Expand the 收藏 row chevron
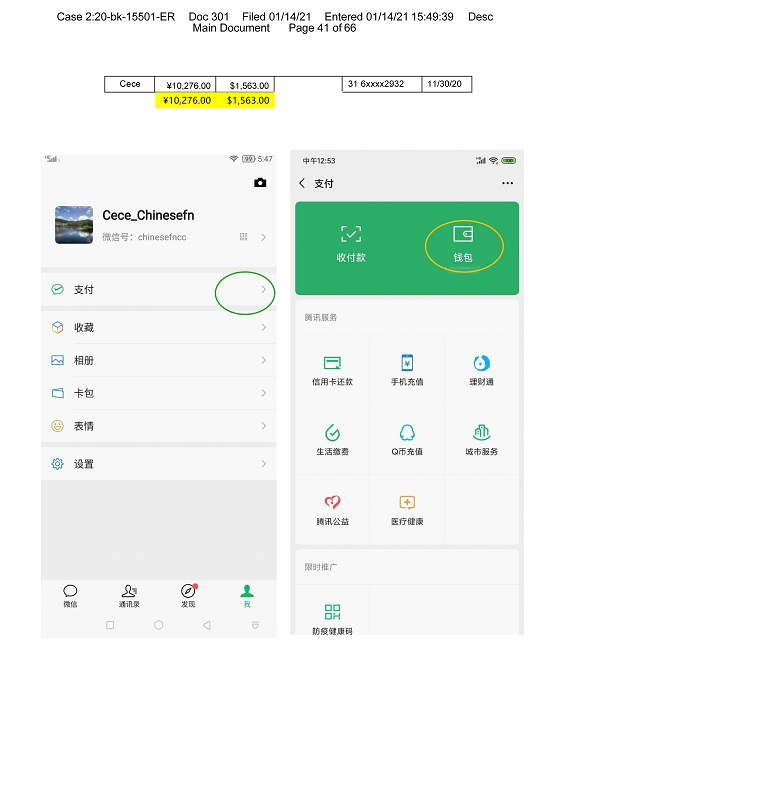The image size is (778, 800). (x=263, y=327)
